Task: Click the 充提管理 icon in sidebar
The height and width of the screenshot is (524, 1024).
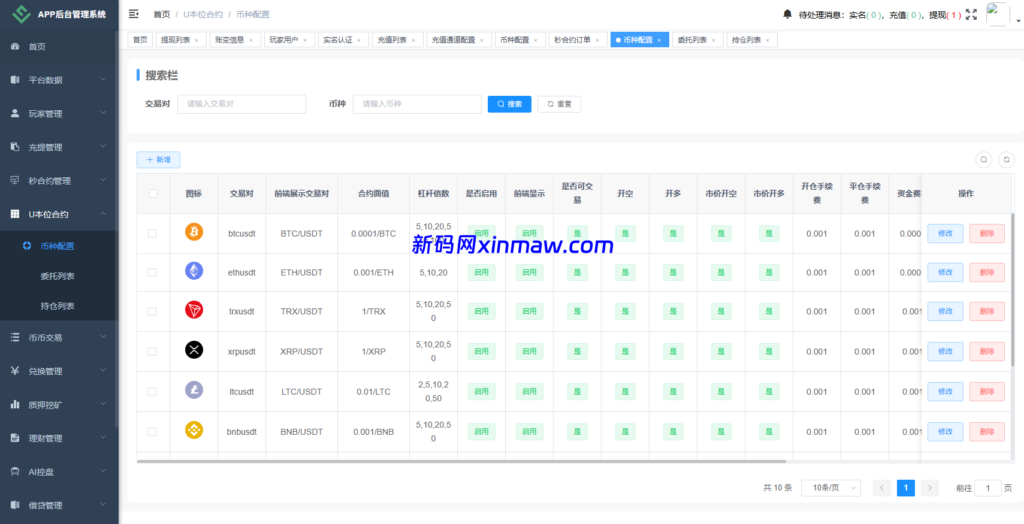Action: pyautogui.click(x=15, y=147)
